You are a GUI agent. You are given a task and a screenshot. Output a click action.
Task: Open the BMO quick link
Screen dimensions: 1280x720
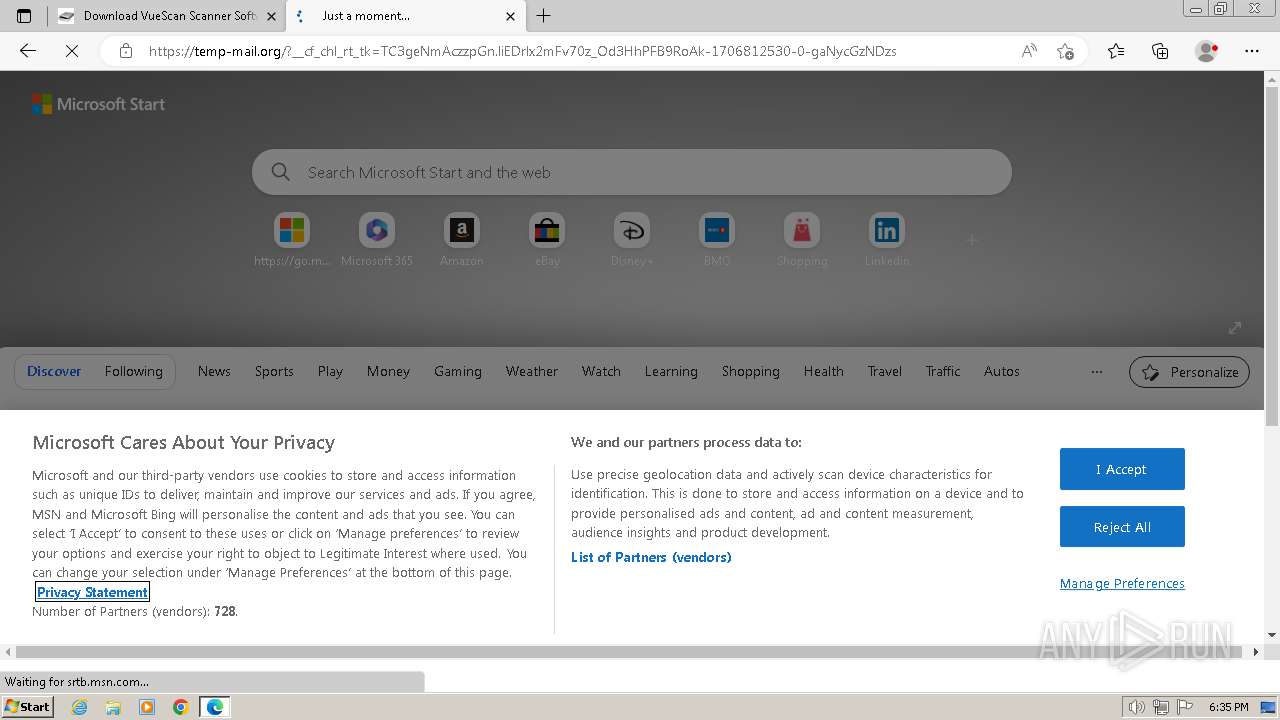coord(717,241)
